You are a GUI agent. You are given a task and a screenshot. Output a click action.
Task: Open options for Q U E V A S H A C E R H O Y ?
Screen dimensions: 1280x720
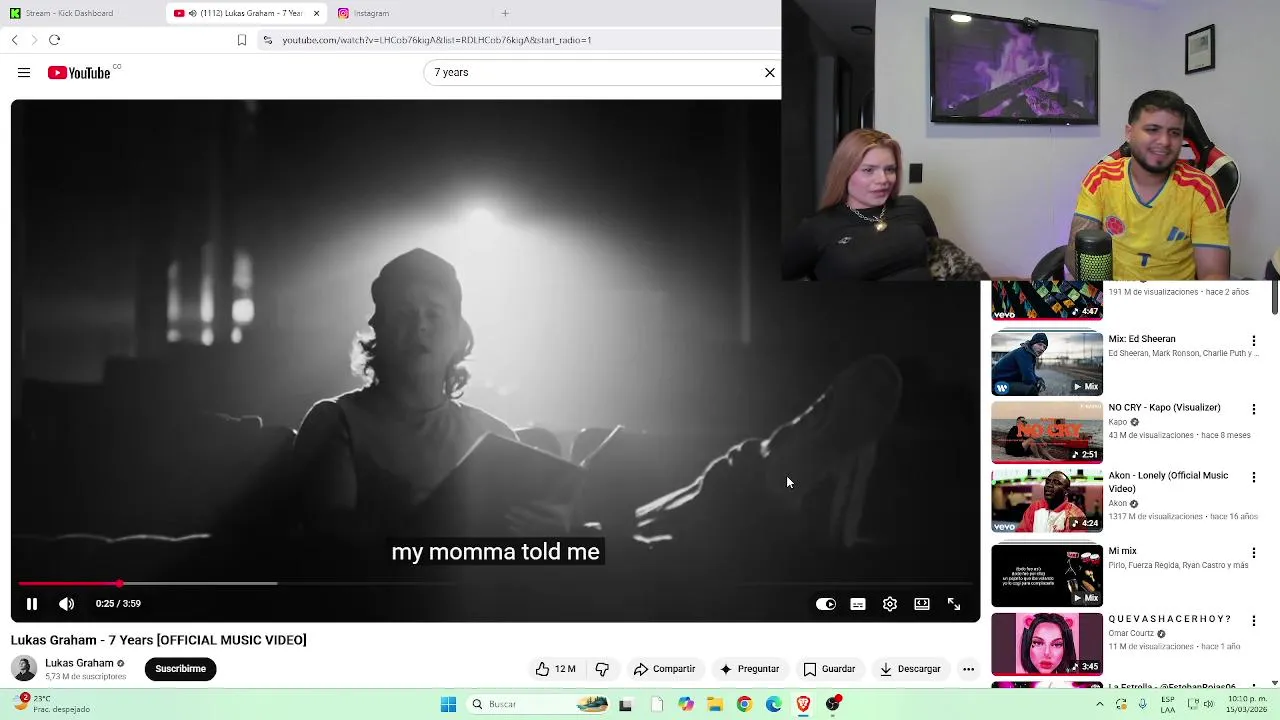(1254, 621)
